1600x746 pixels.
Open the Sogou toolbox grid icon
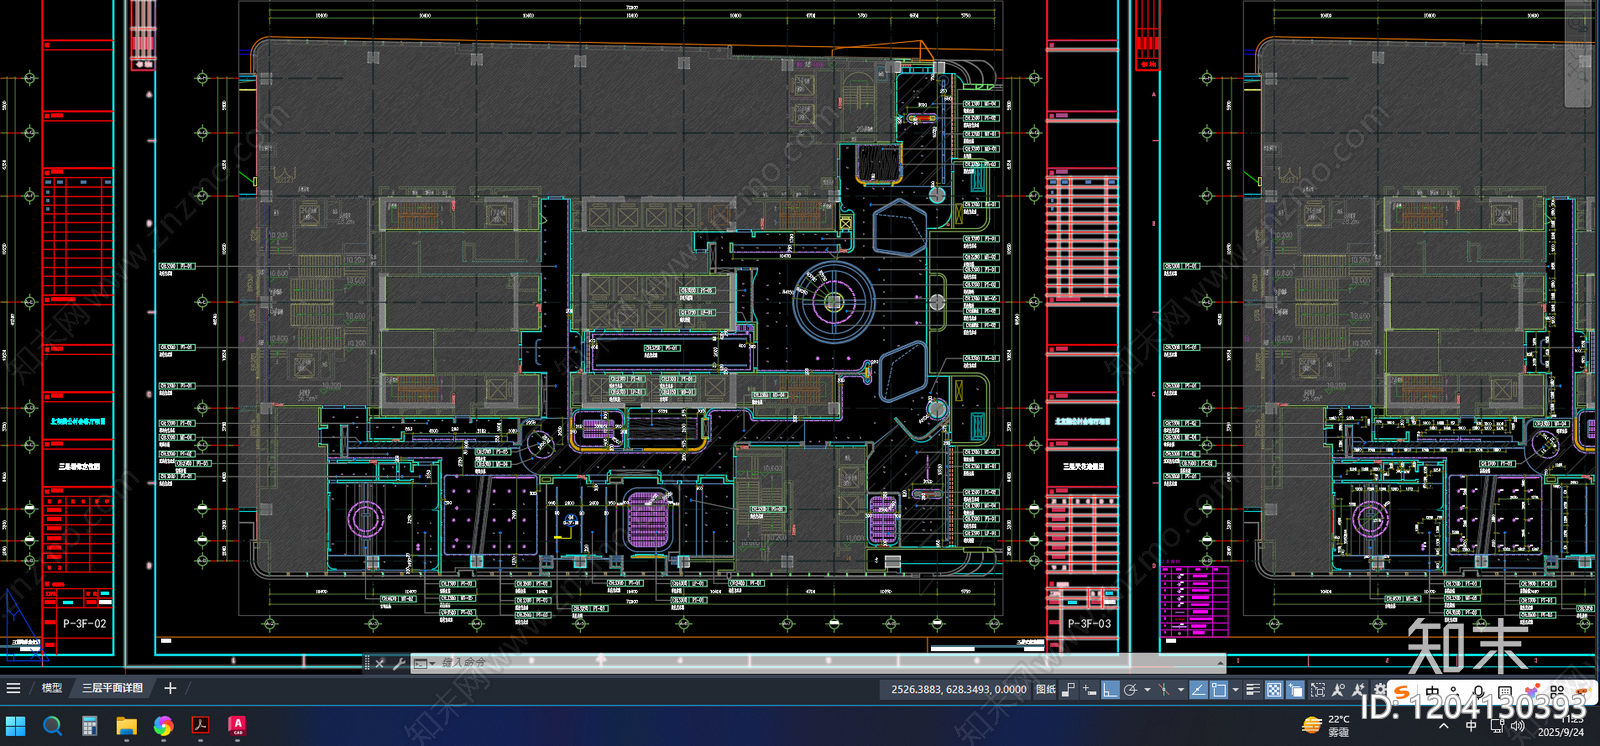[x=1557, y=692]
